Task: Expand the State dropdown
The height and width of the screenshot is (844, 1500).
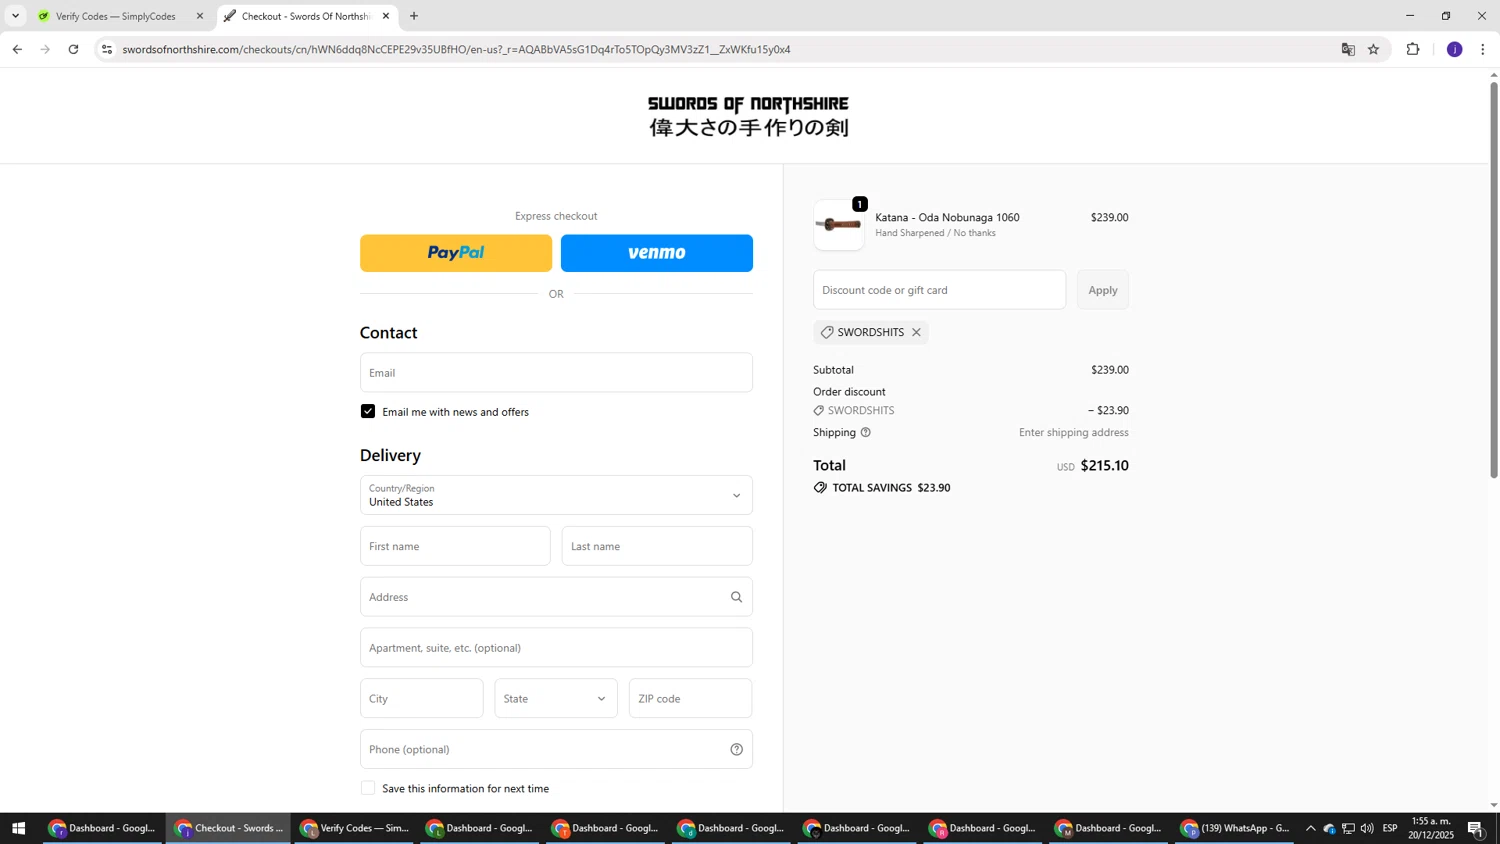Action: point(556,698)
